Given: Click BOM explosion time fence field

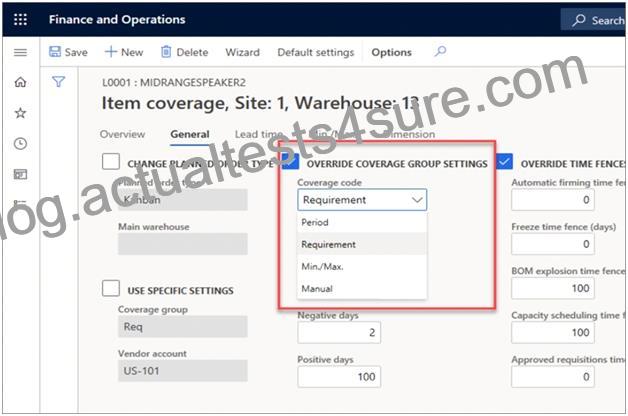Looking at the screenshot, I should [x=553, y=288].
